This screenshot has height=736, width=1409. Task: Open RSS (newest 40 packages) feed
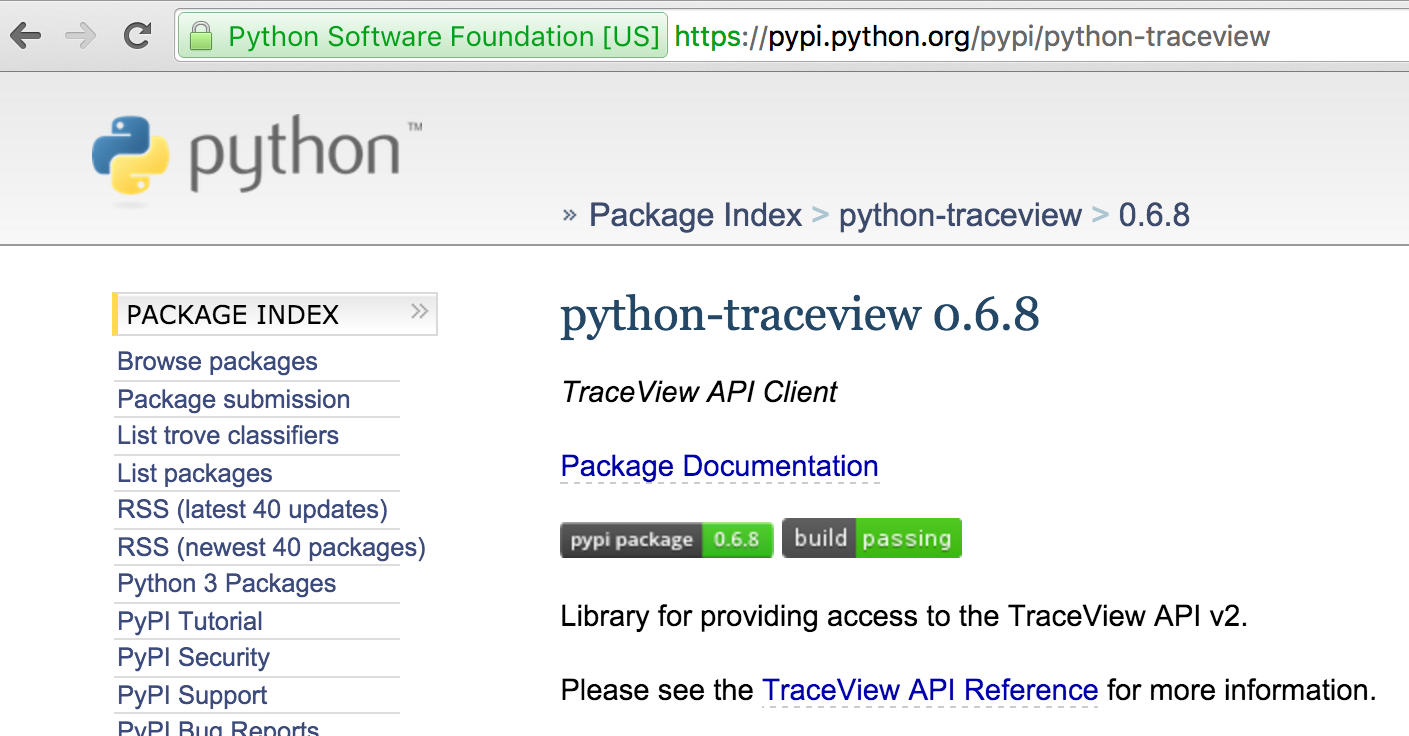coord(271,547)
